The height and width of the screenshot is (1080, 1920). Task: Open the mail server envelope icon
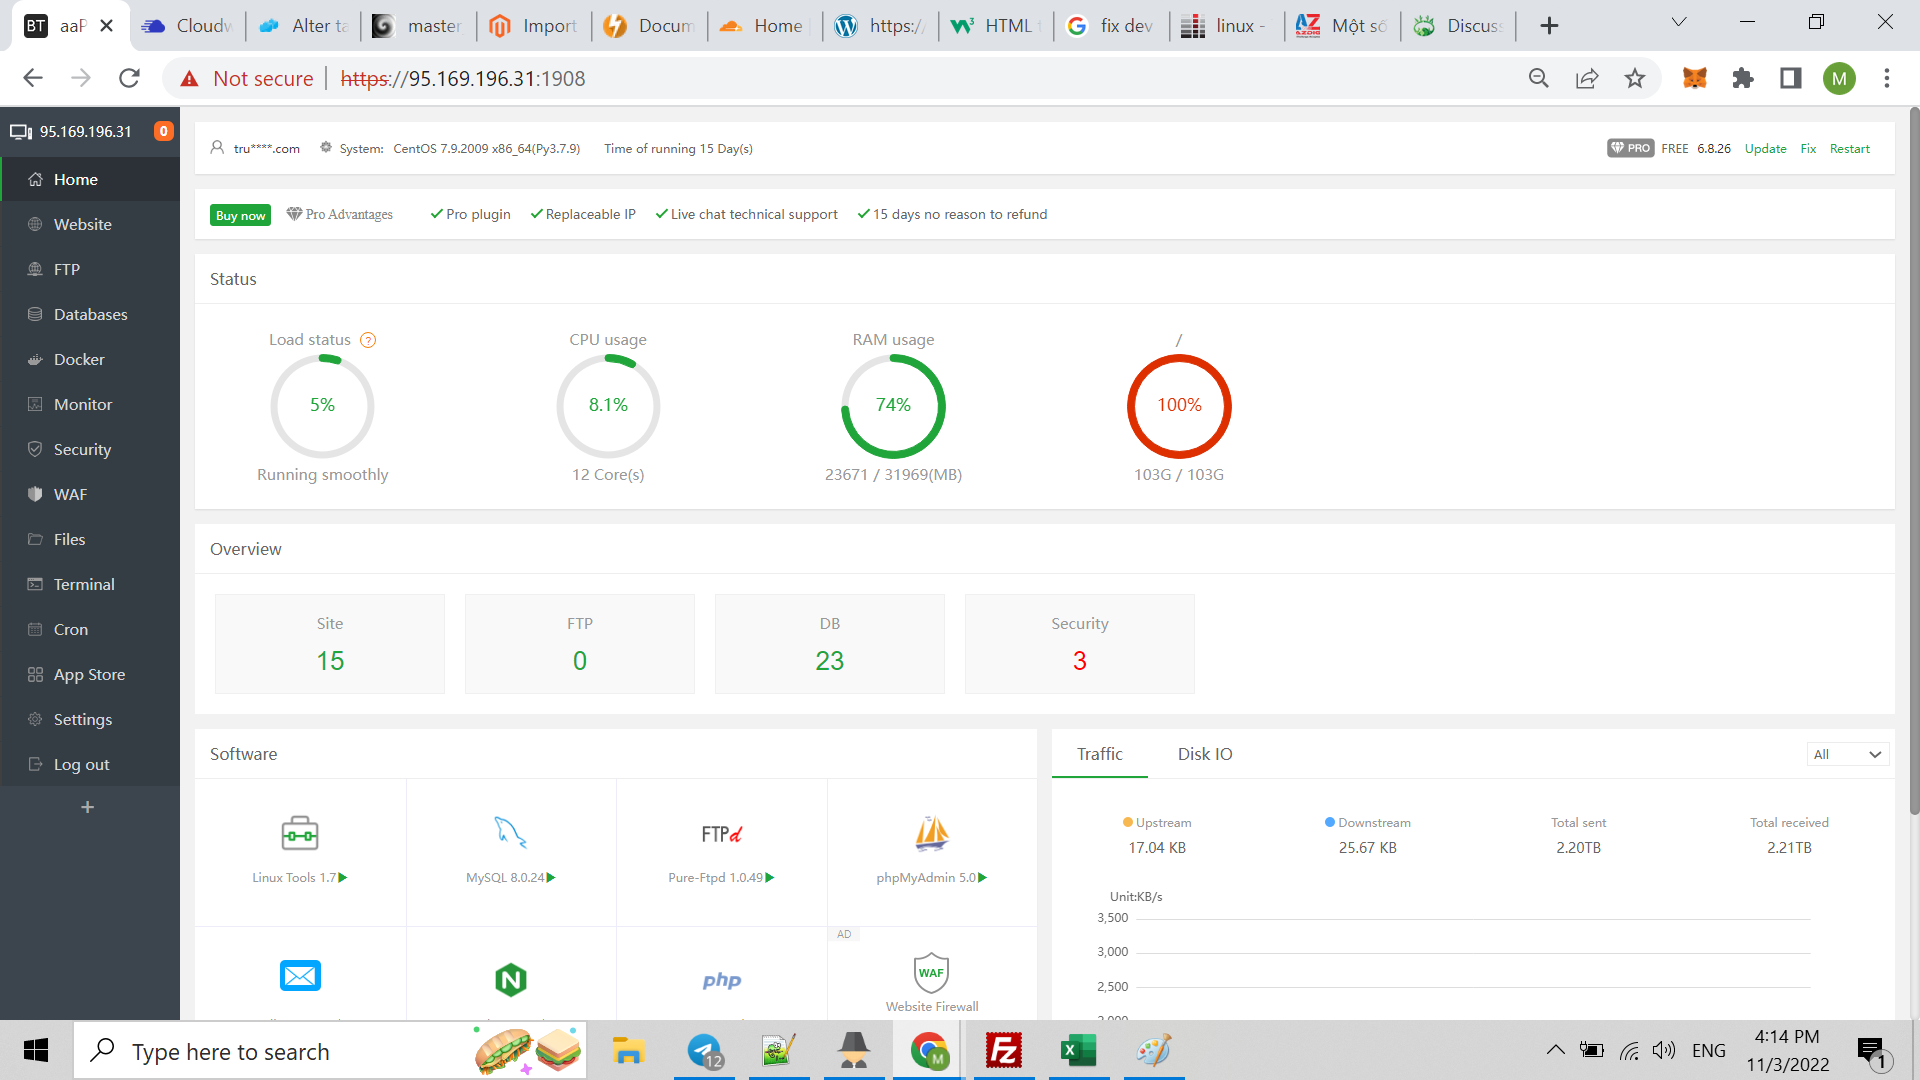[x=300, y=975]
